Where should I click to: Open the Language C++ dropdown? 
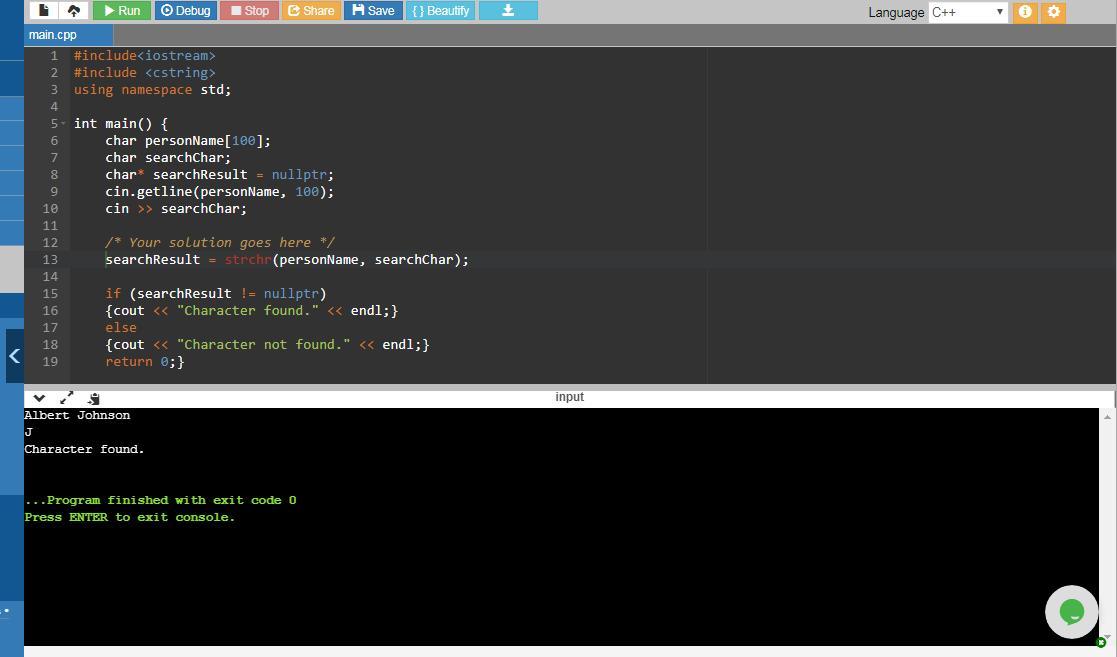[967, 12]
